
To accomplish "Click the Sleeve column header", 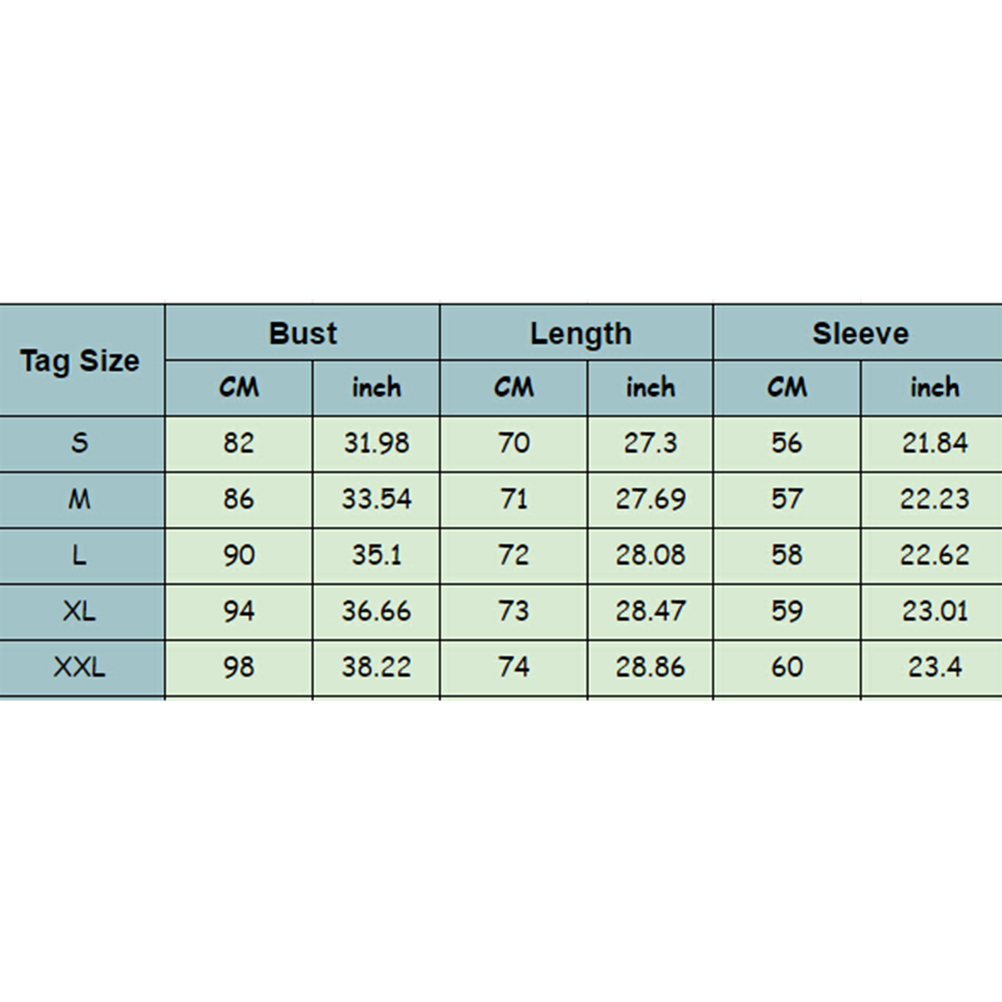I will pos(860,333).
